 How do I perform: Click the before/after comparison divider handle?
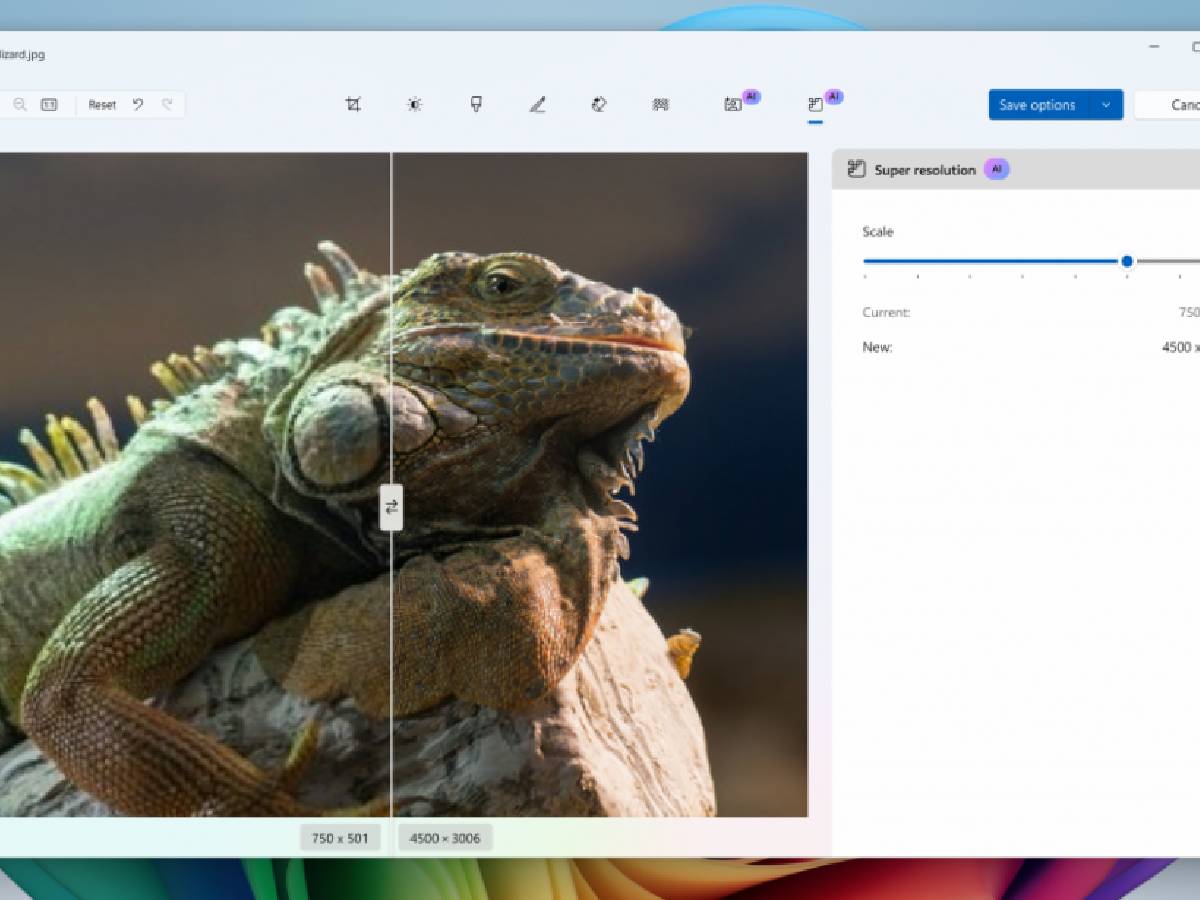(x=391, y=507)
